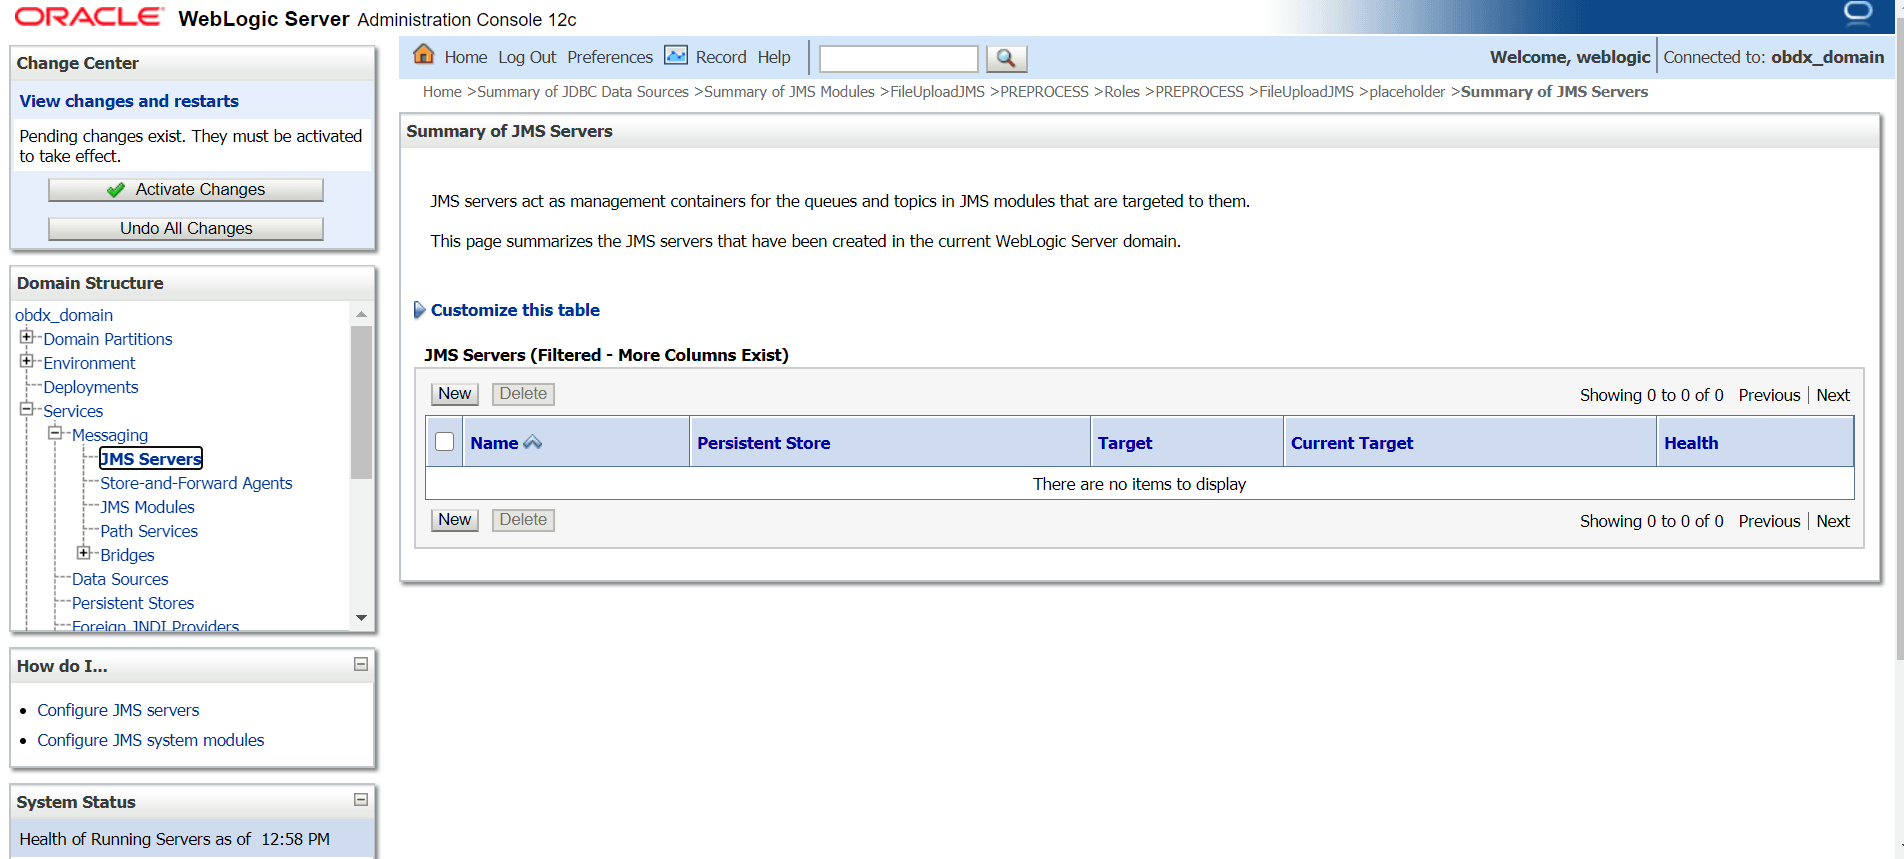The height and width of the screenshot is (859, 1904).
Task: Expand the Bridges tree node
Action: tap(84, 553)
